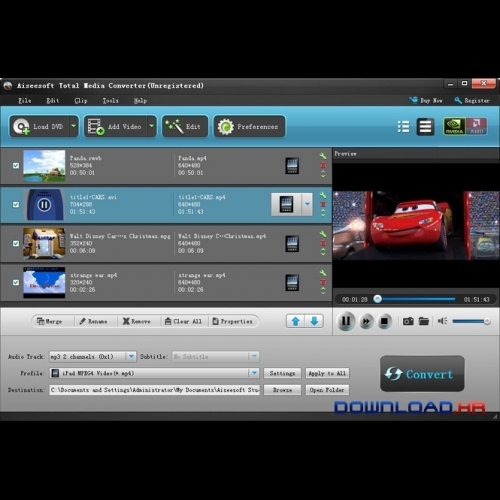Click the Convert button
Screen dimensions: 500x500
tap(422, 374)
